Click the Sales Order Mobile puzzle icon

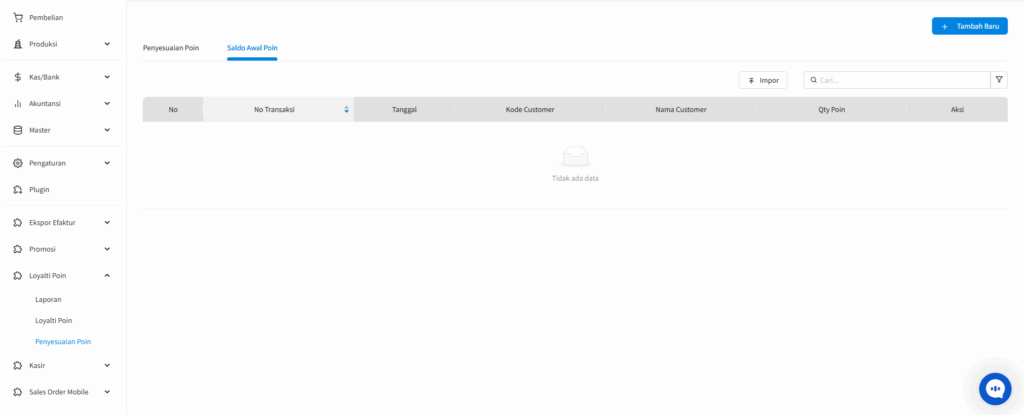(x=18, y=392)
